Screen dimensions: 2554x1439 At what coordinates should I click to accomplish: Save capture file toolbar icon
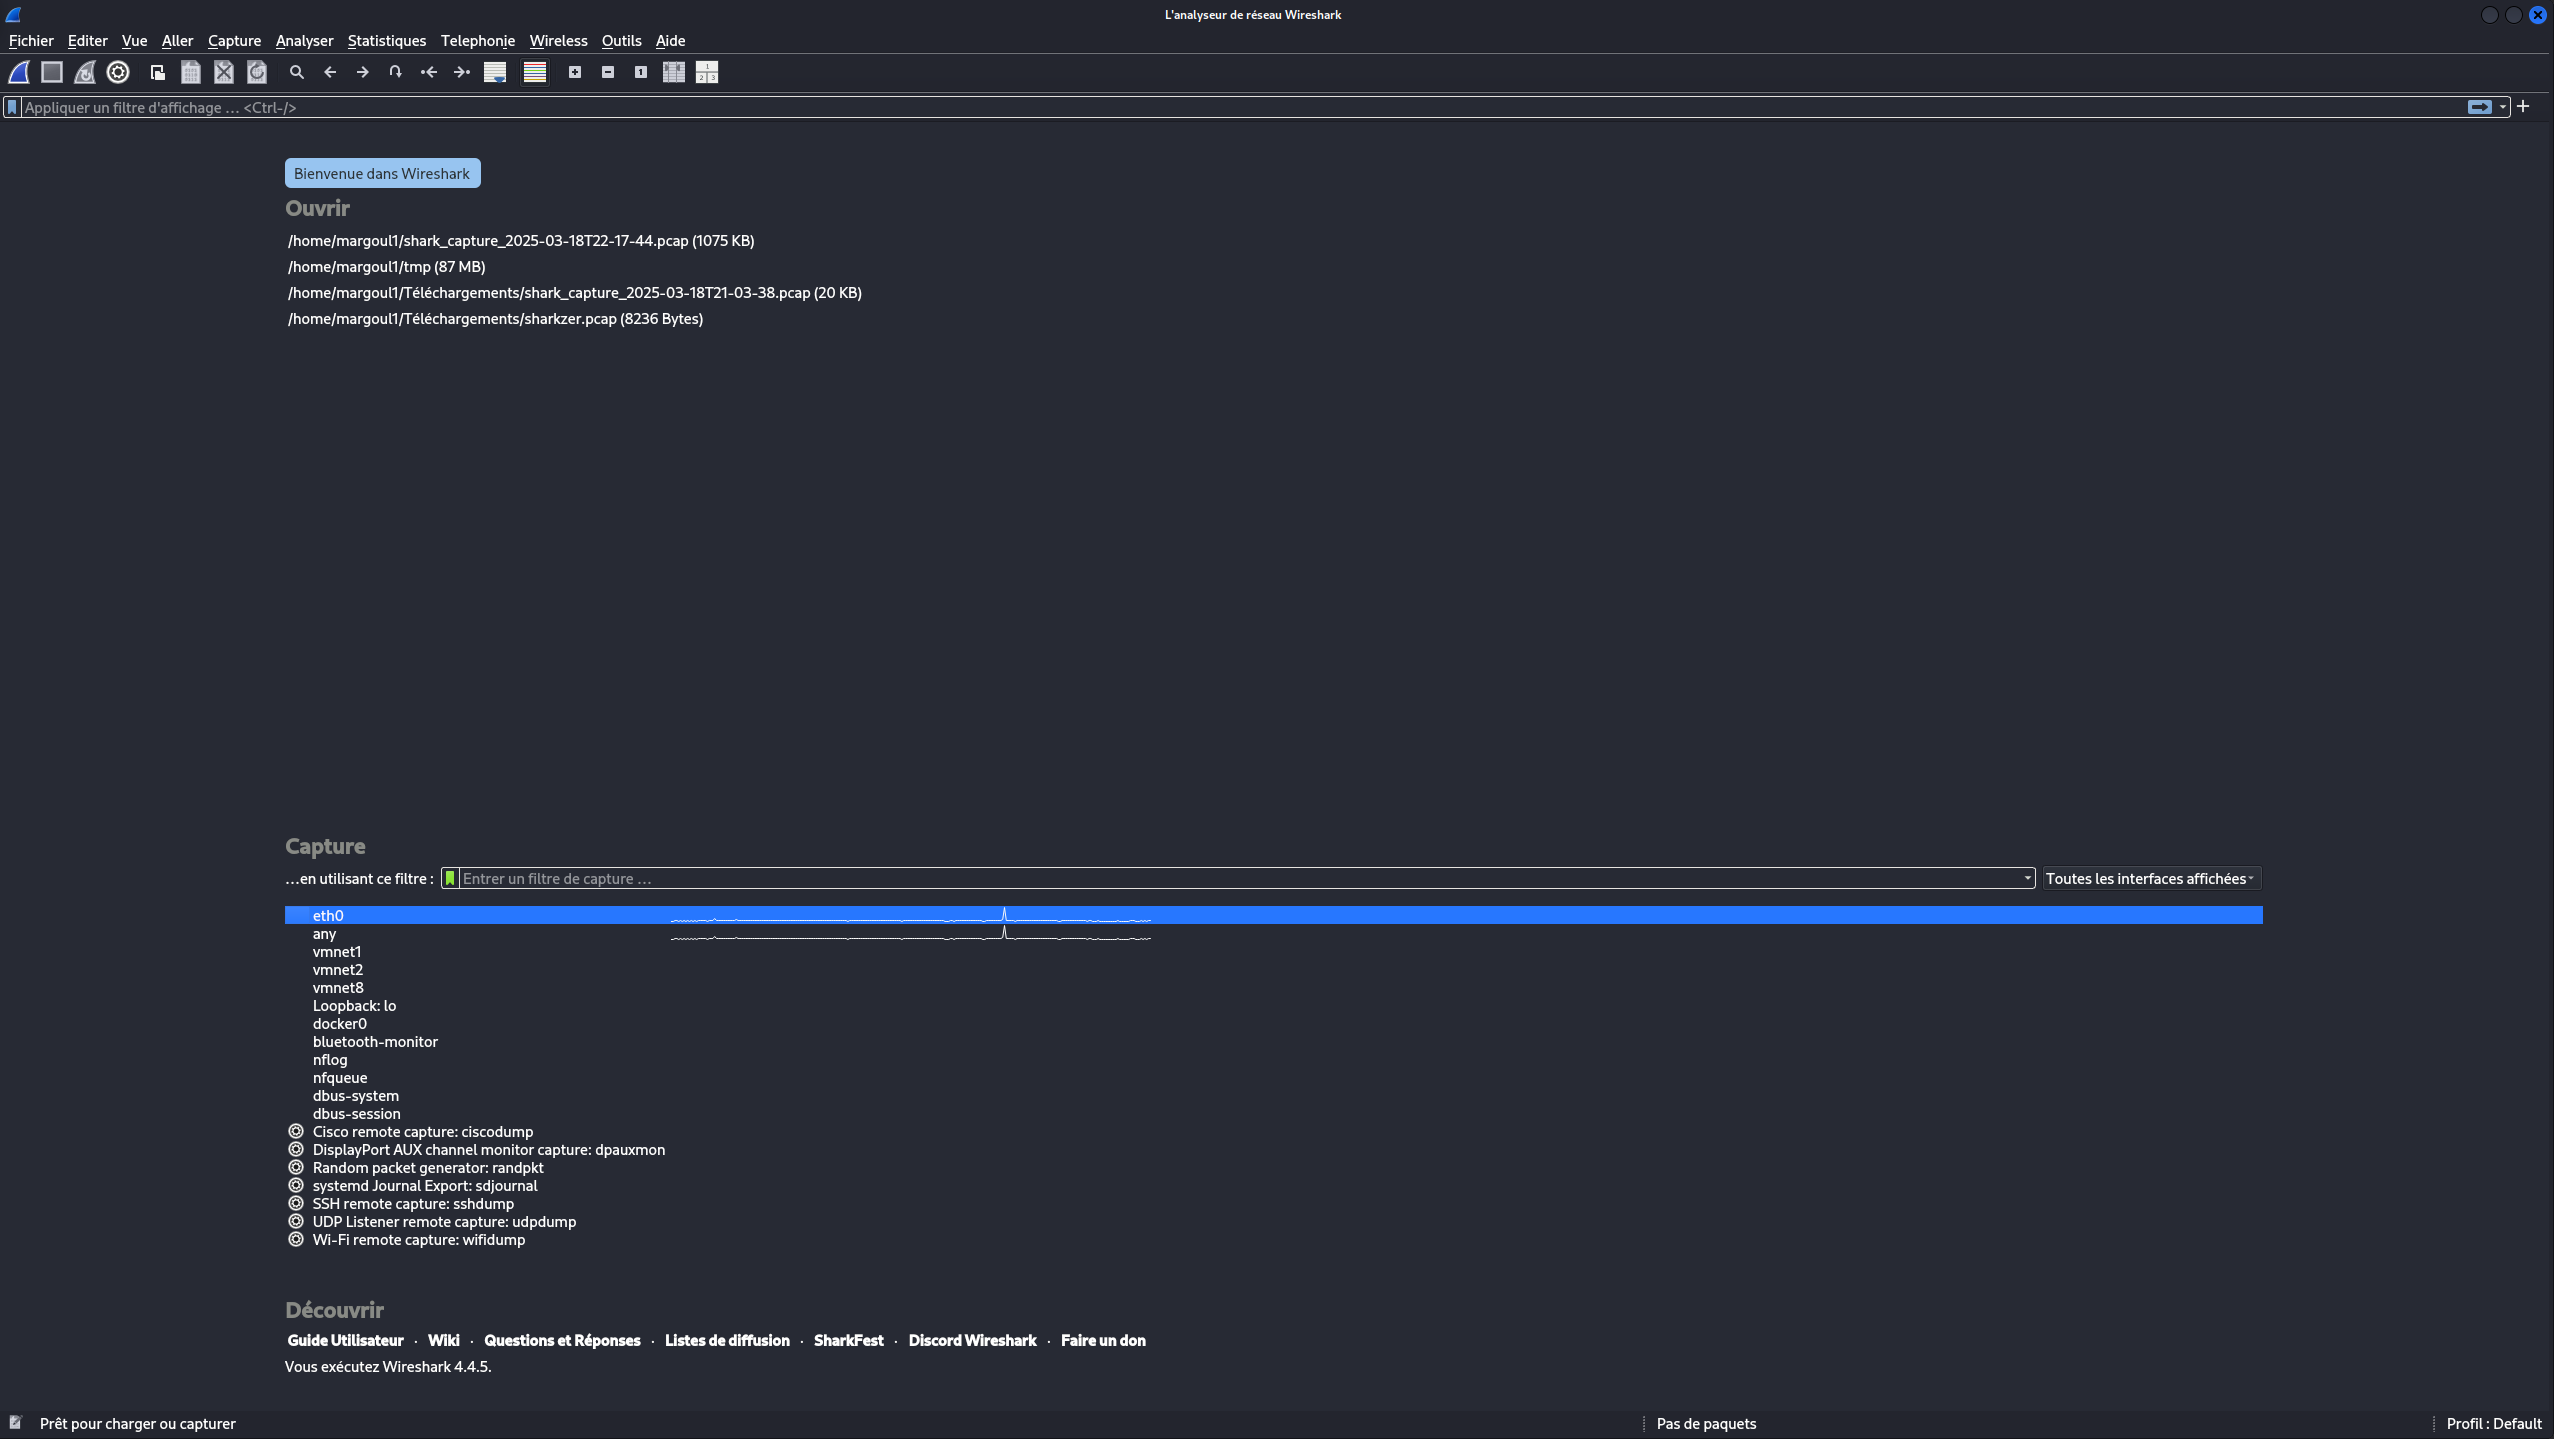point(191,72)
